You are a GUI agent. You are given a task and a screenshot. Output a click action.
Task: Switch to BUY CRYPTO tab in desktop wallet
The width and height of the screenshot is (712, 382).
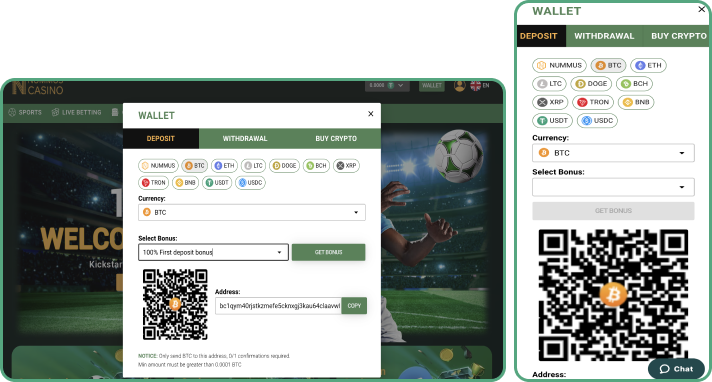(336, 139)
